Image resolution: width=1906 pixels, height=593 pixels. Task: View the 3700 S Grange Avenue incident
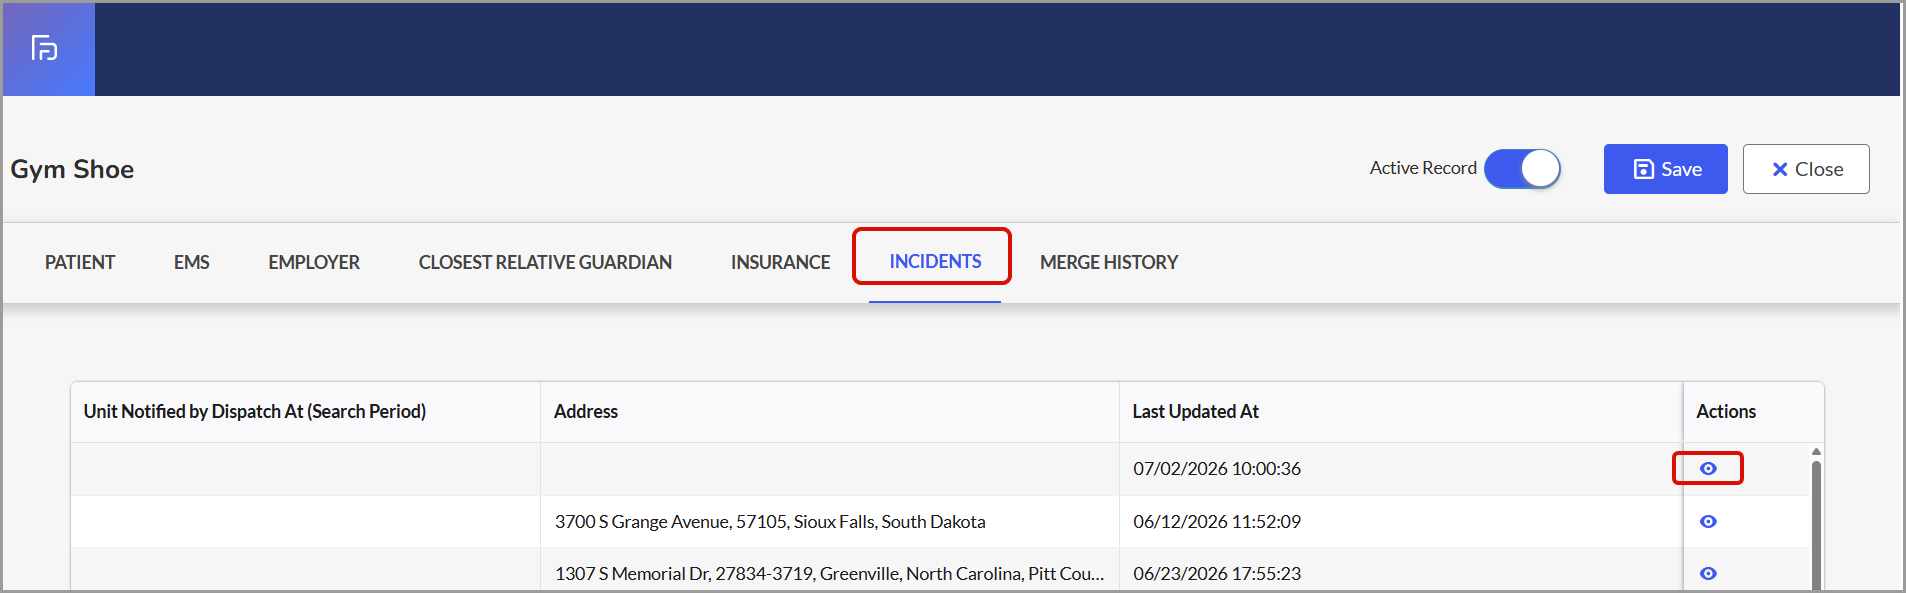1708,521
